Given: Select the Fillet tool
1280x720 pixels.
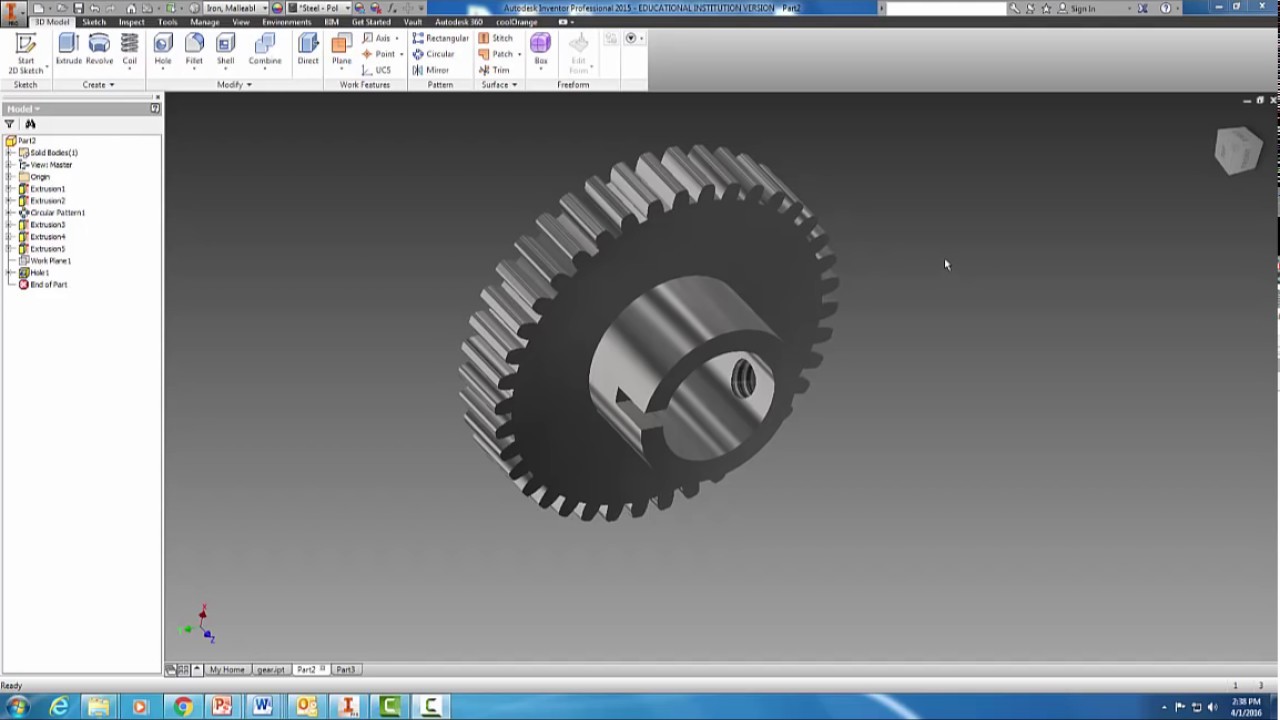Looking at the screenshot, I should tap(194, 49).
